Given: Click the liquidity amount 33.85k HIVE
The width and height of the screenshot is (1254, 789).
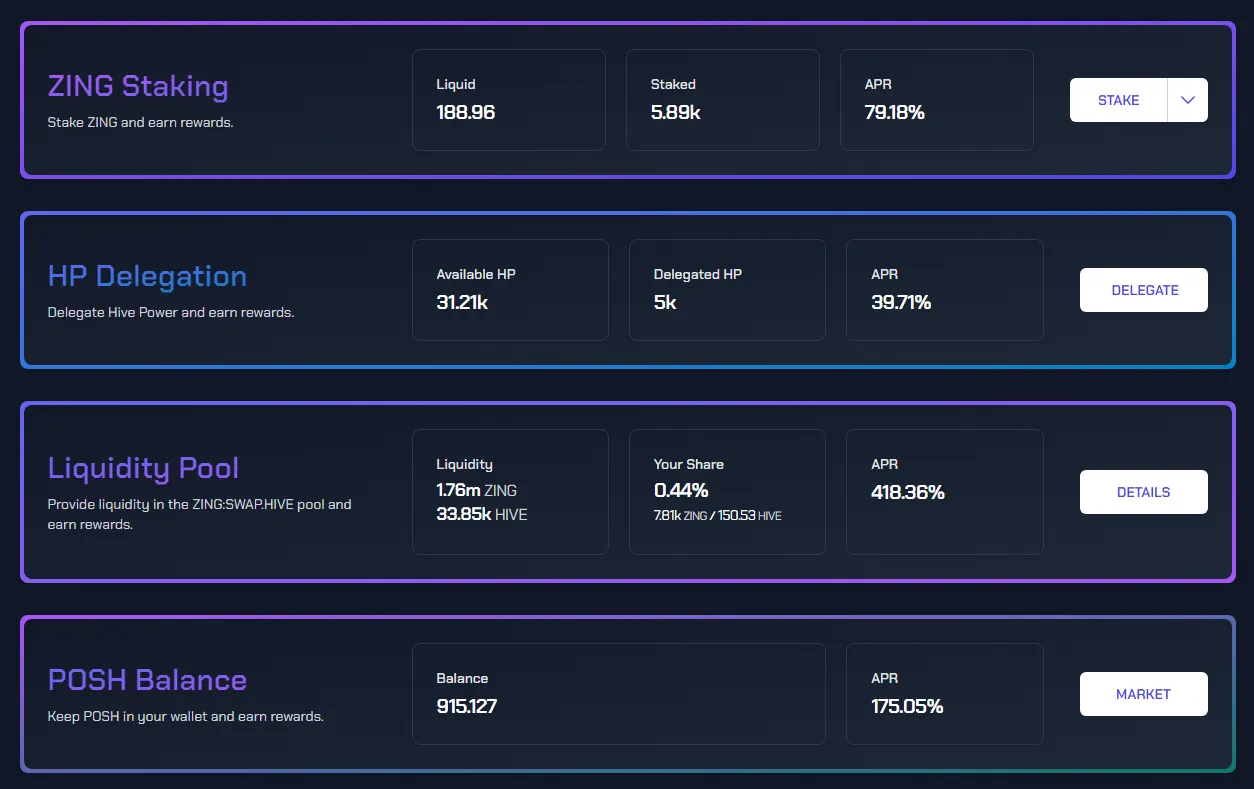Looking at the screenshot, I should [x=482, y=514].
